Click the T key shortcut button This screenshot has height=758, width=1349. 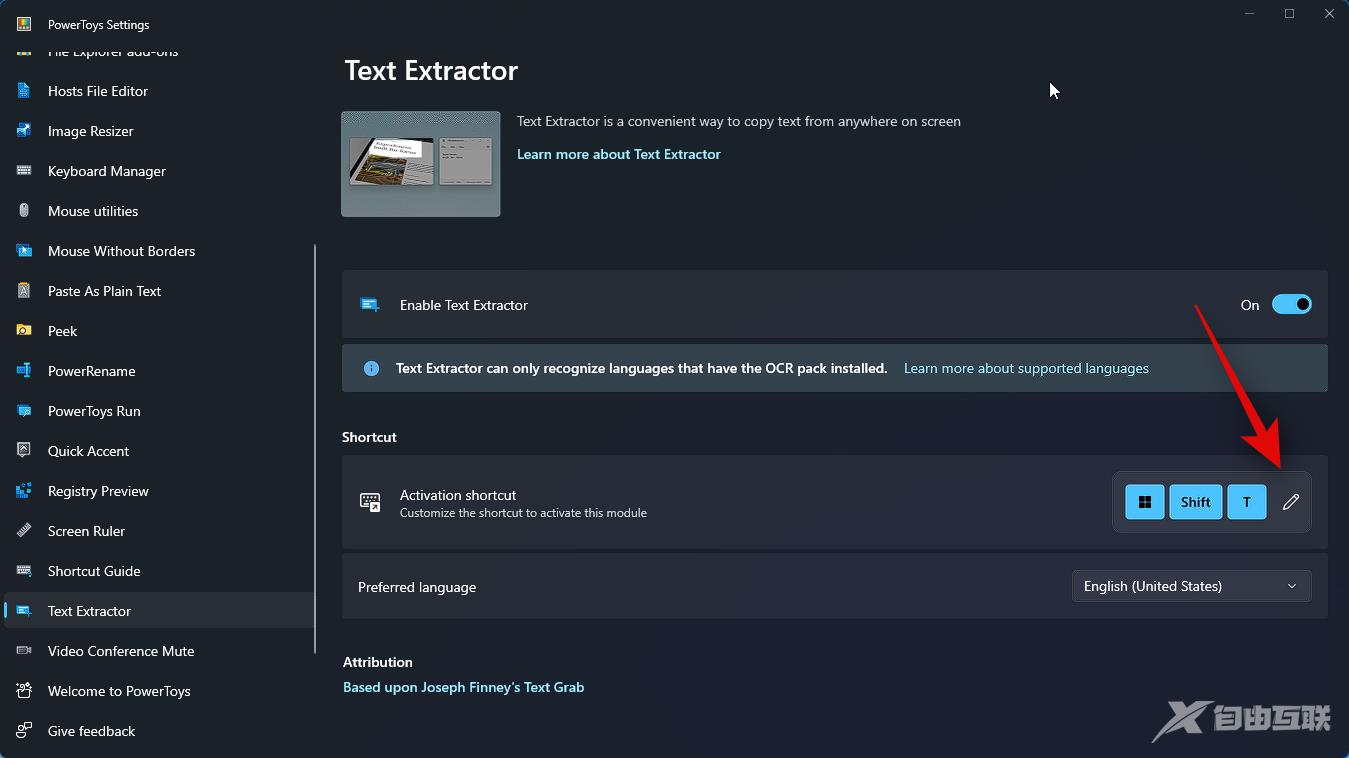pyautogui.click(x=1247, y=502)
